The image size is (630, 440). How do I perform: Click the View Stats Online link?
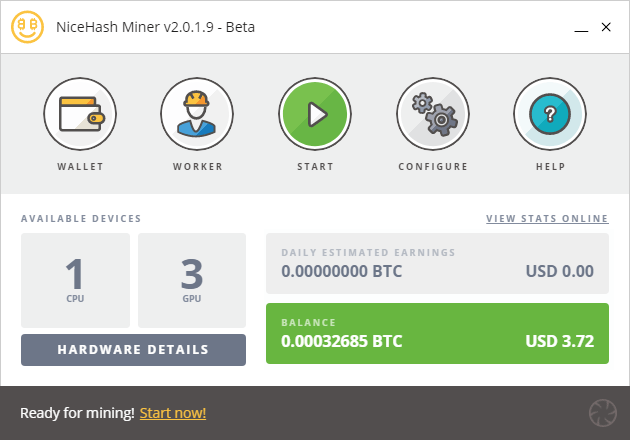pyautogui.click(x=547, y=219)
